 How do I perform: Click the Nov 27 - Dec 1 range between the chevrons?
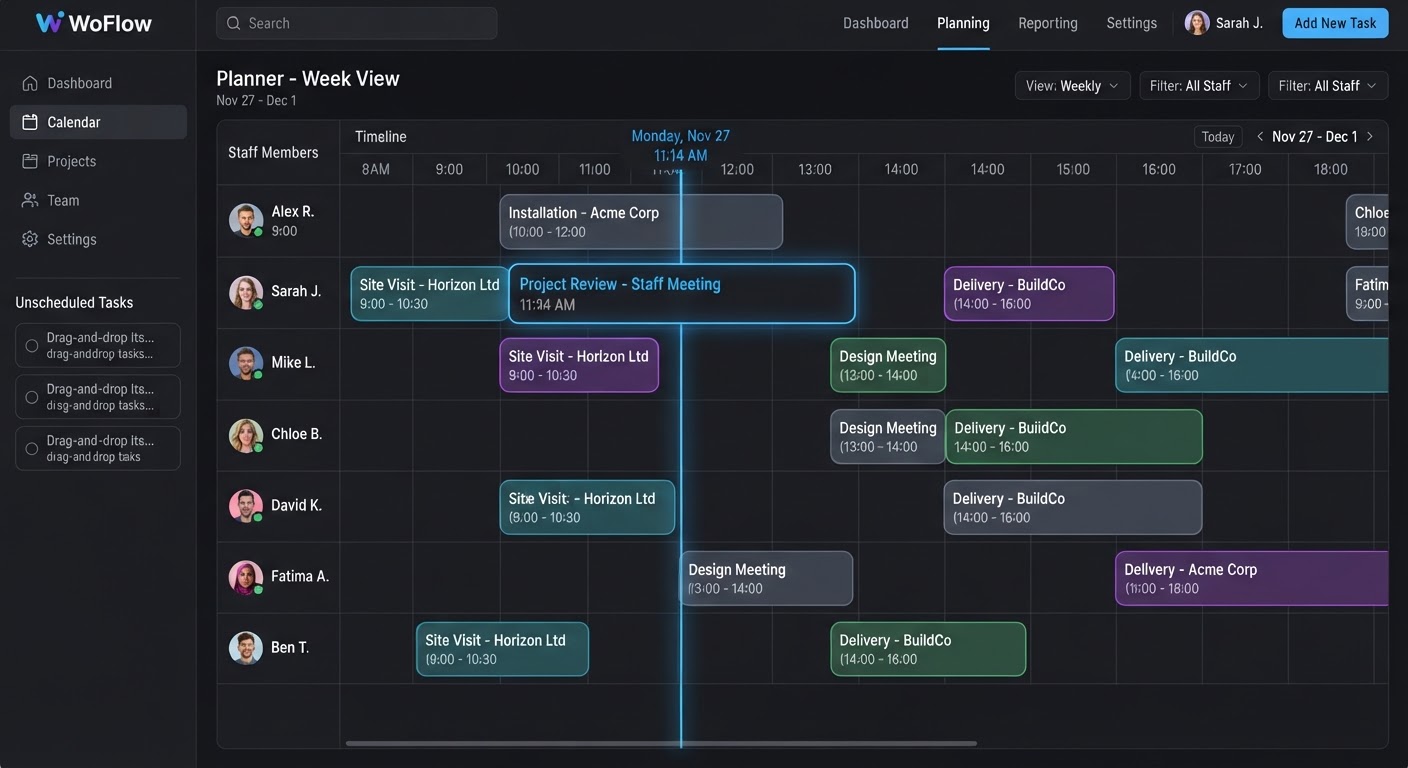[x=1315, y=137]
